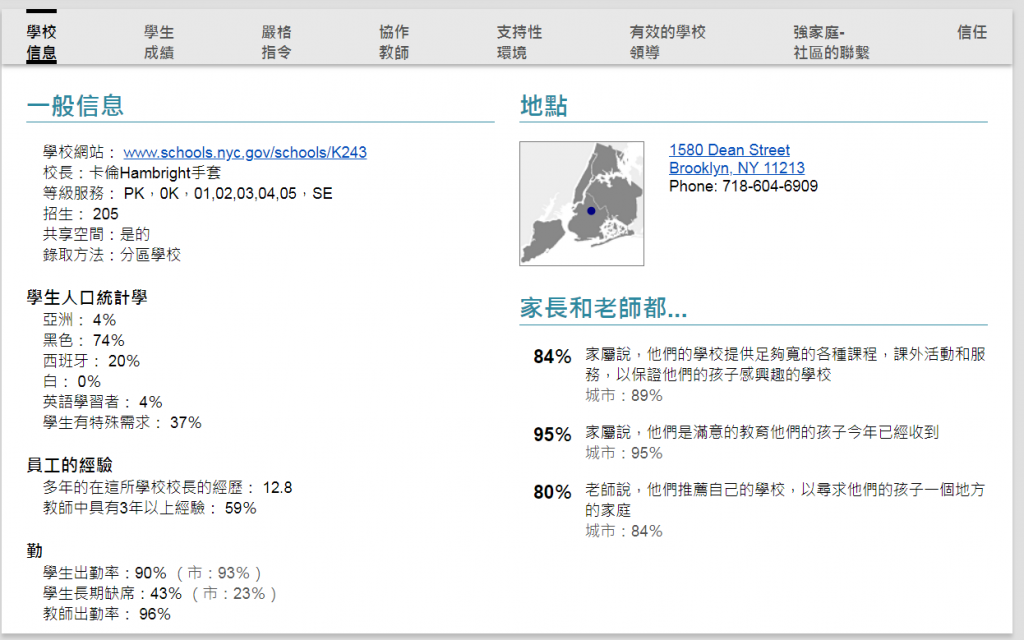Viewport: 1024px width, 640px height.
Task: Click the 學生出勤率:90% attendance line
Action: 152,573
